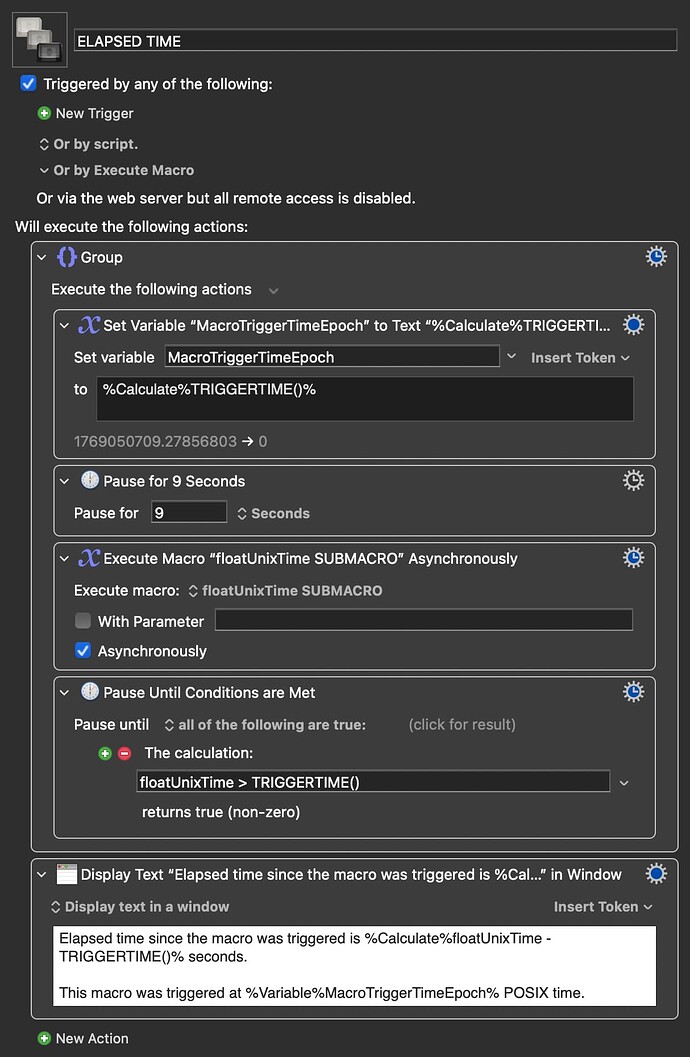690x1057 pixels.
Task: Click the green add condition plus icon
Action: coord(105,753)
